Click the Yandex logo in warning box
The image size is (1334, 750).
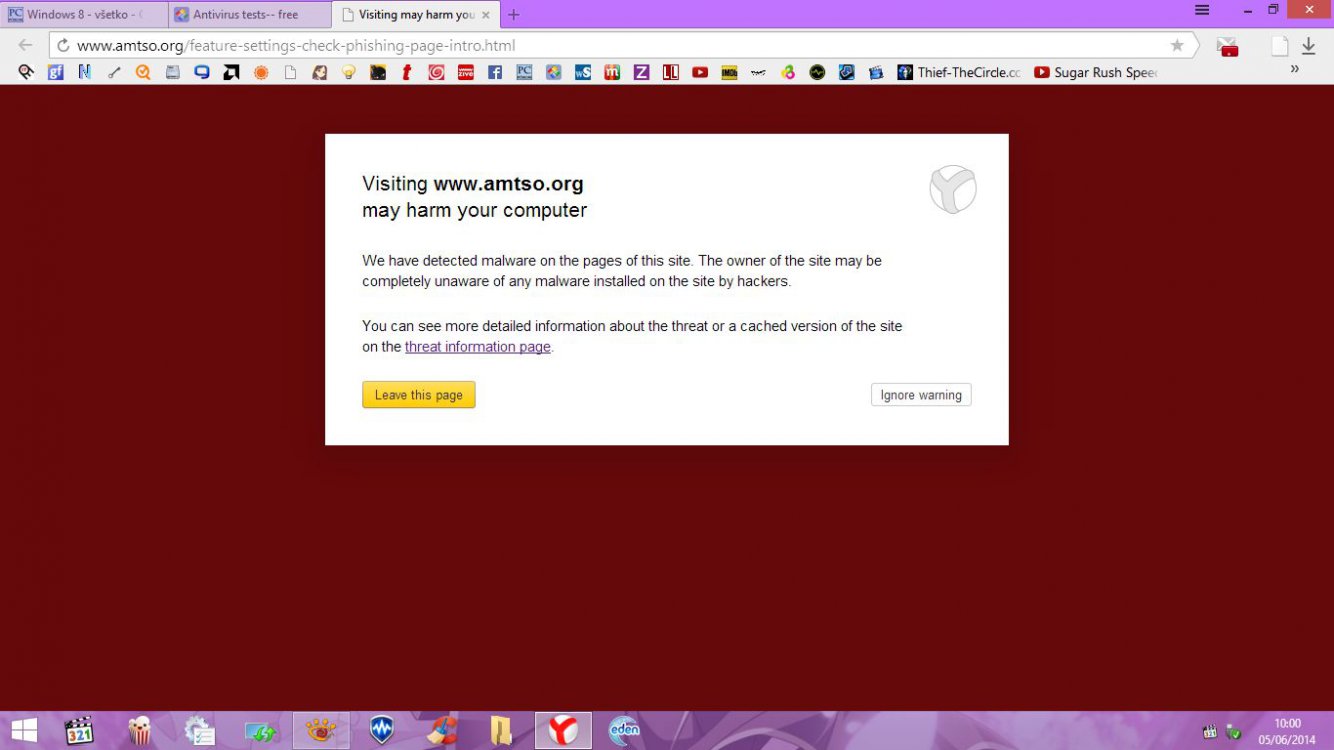[x=953, y=189]
